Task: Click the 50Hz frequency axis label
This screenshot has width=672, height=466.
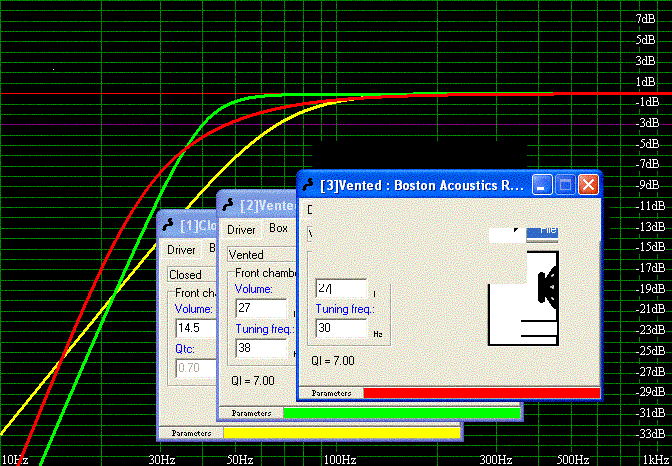Action: [240, 460]
